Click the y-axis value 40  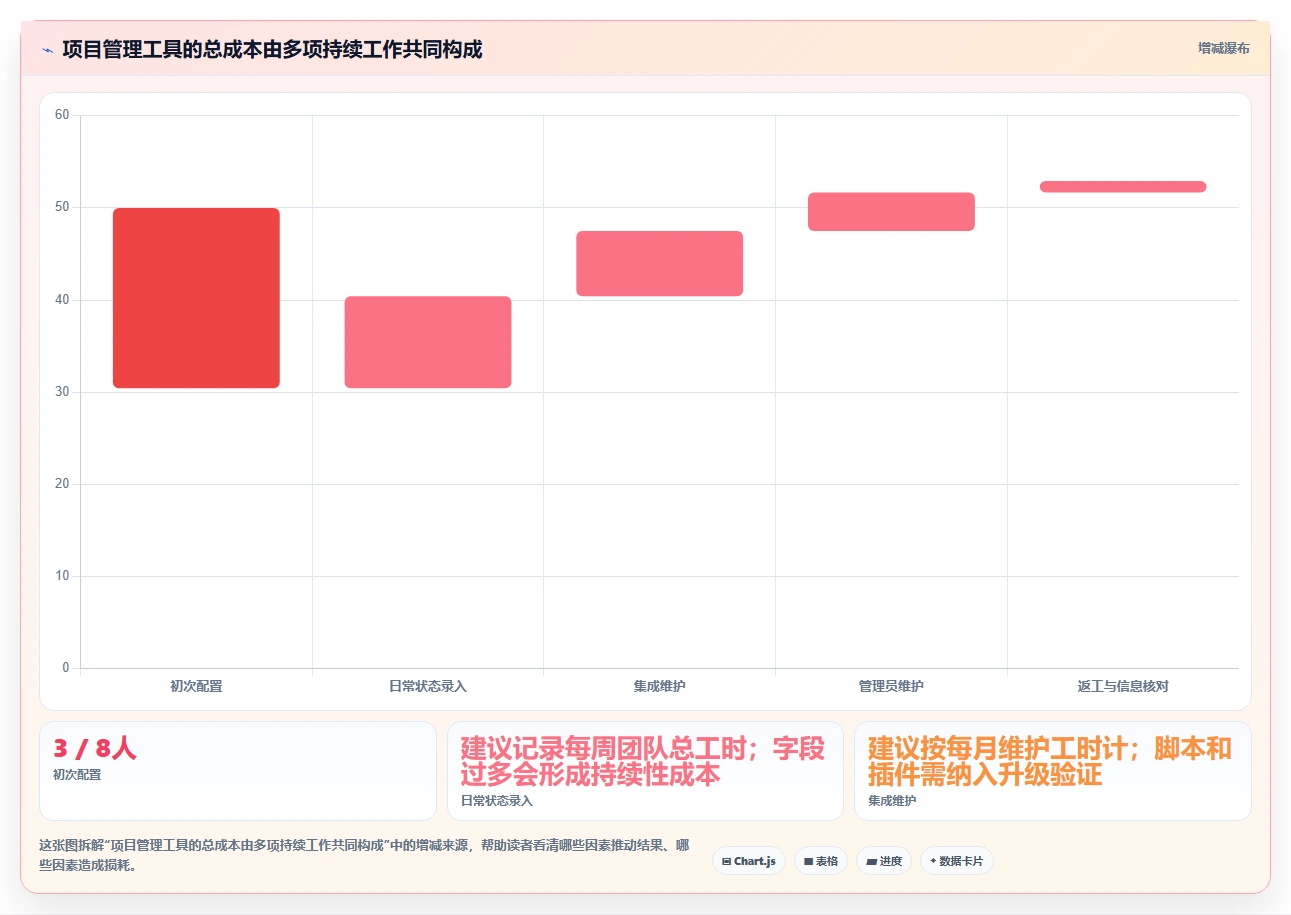coord(62,300)
